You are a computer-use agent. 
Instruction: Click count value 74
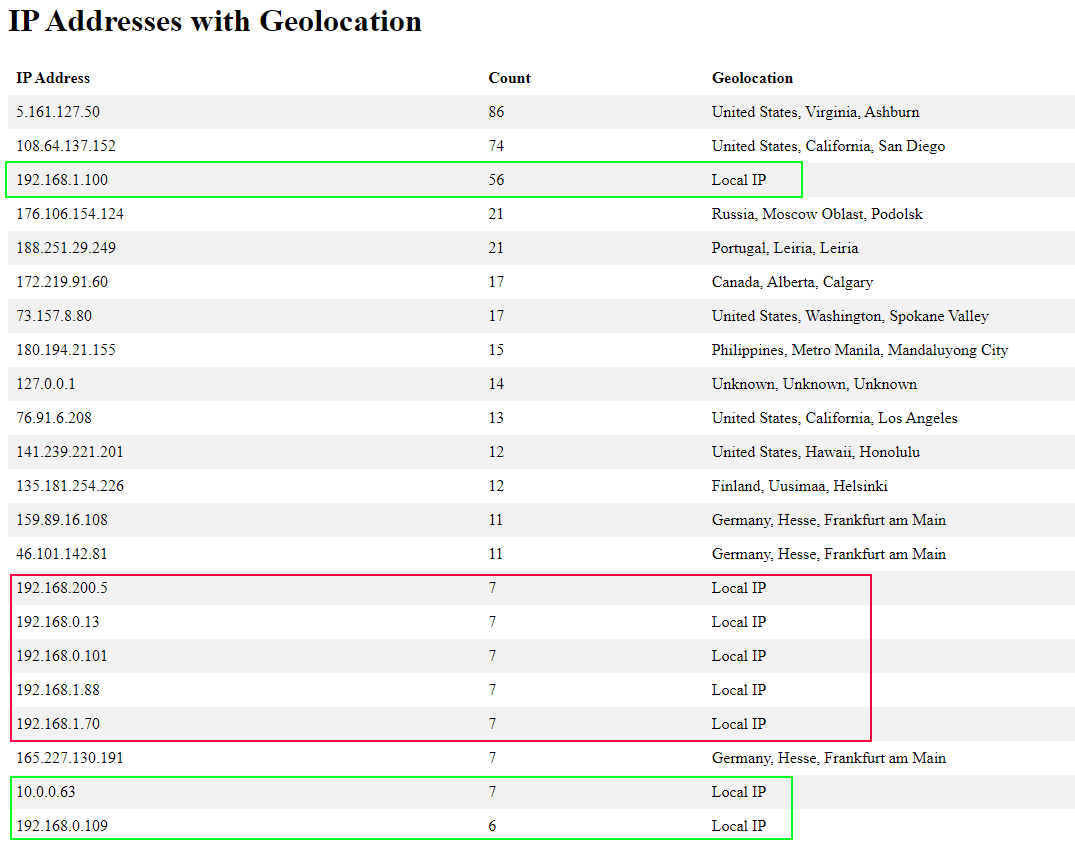tap(496, 146)
